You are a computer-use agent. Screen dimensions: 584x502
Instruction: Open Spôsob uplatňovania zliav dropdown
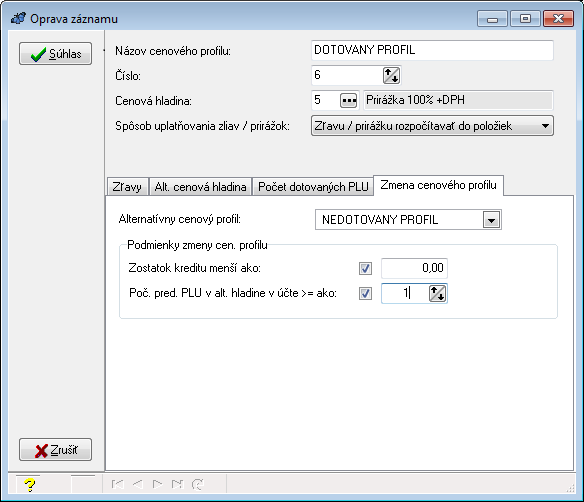point(432,126)
